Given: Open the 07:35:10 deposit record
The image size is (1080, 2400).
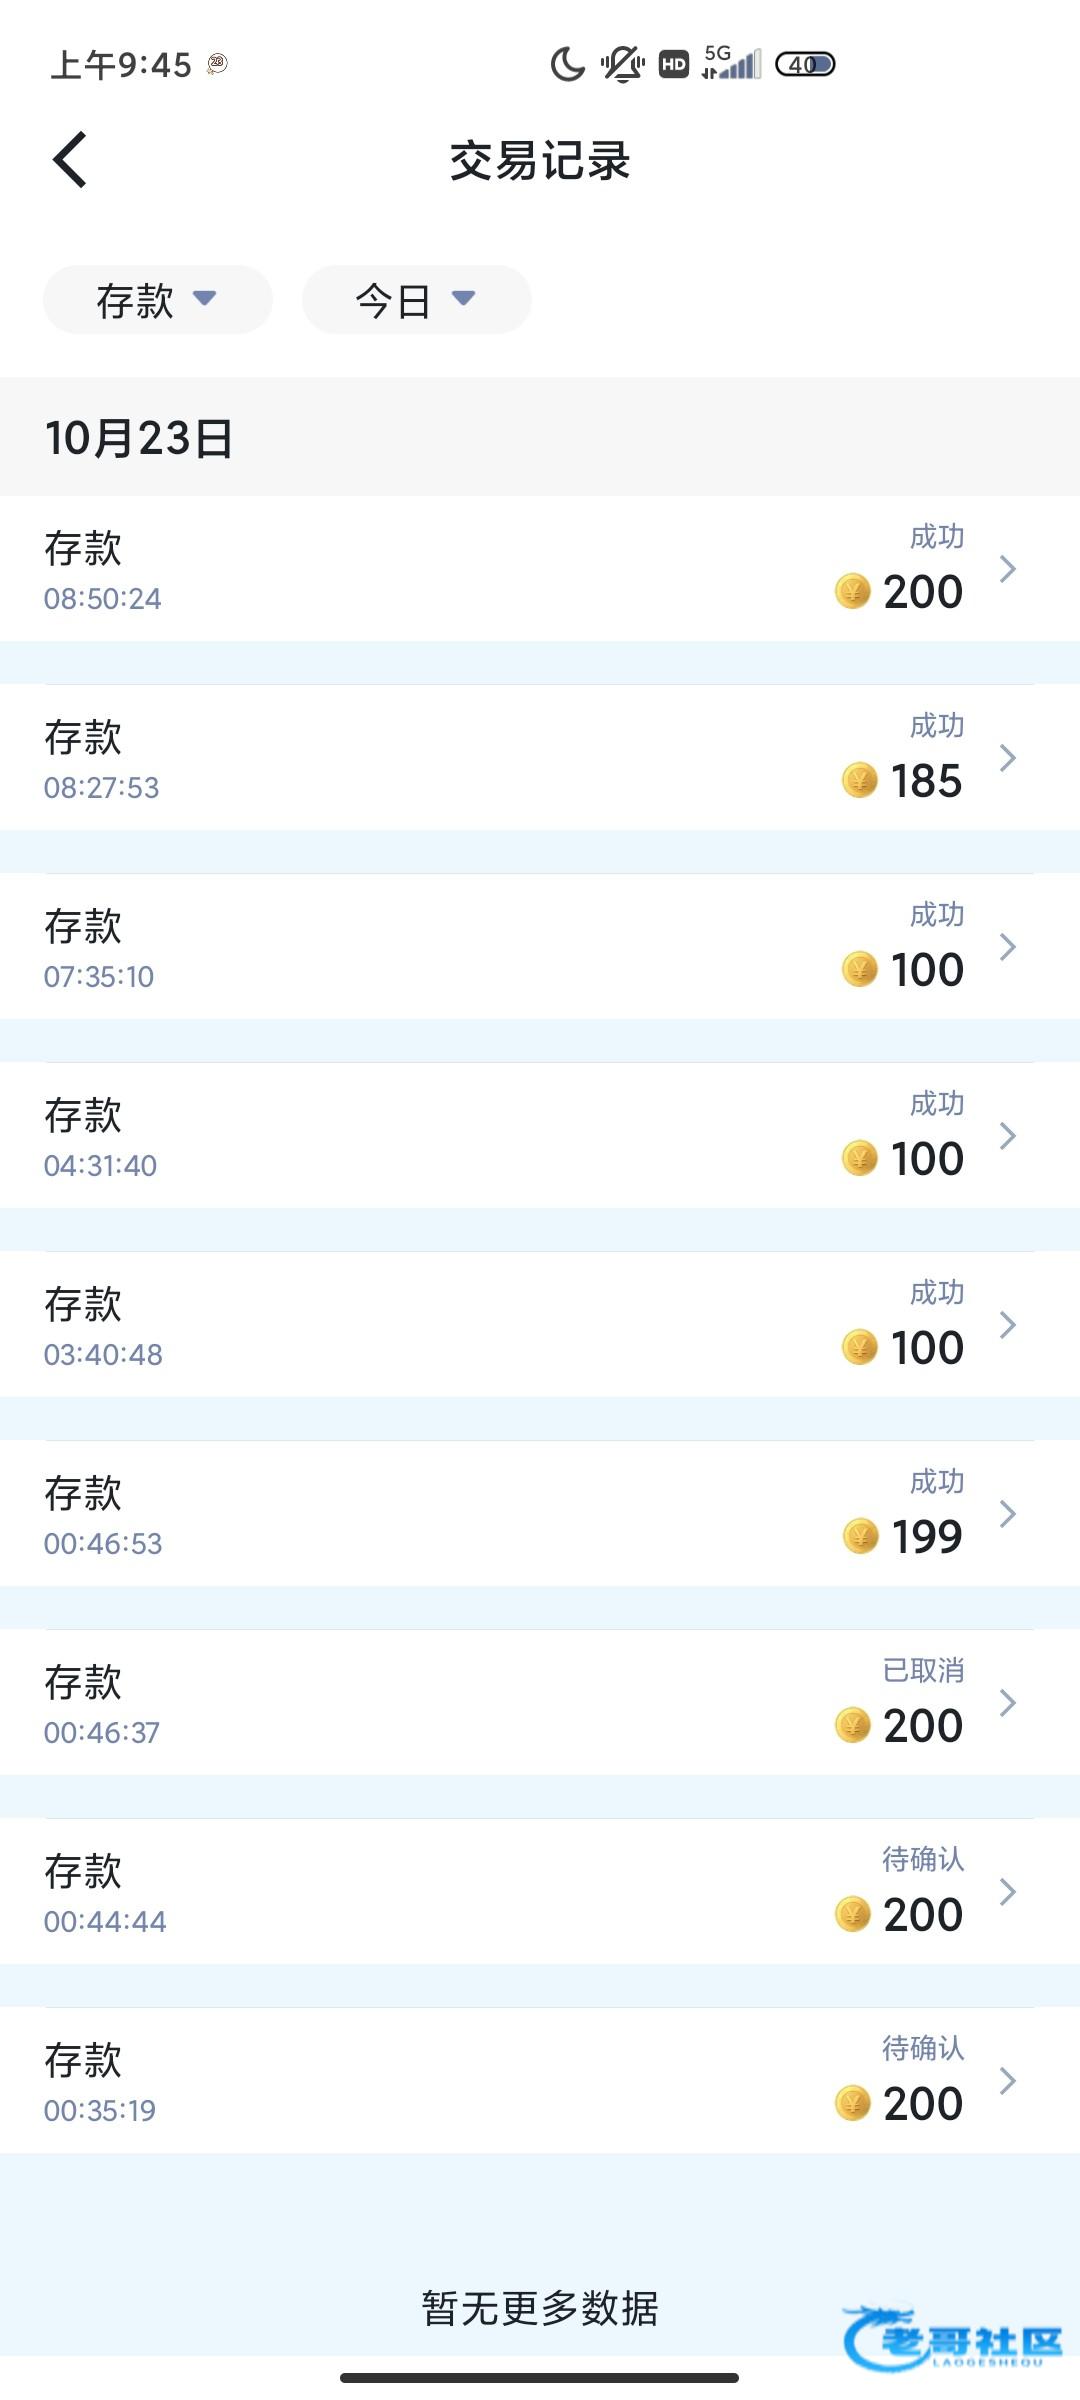Looking at the screenshot, I should (540, 947).
